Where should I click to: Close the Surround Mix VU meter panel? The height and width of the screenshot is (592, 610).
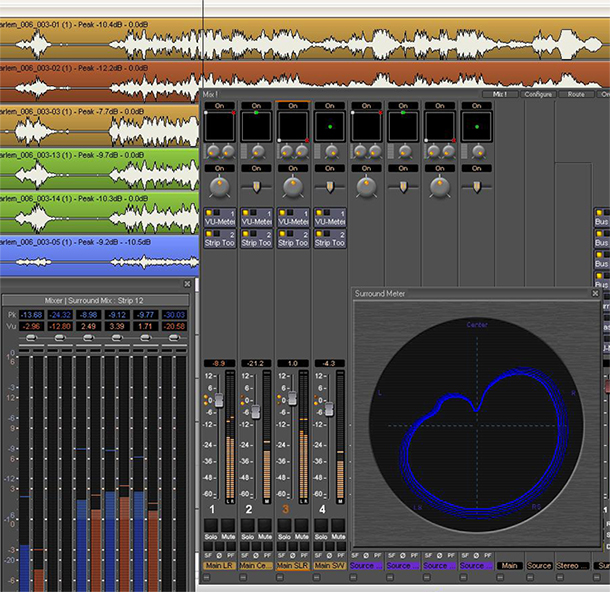point(187,284)
